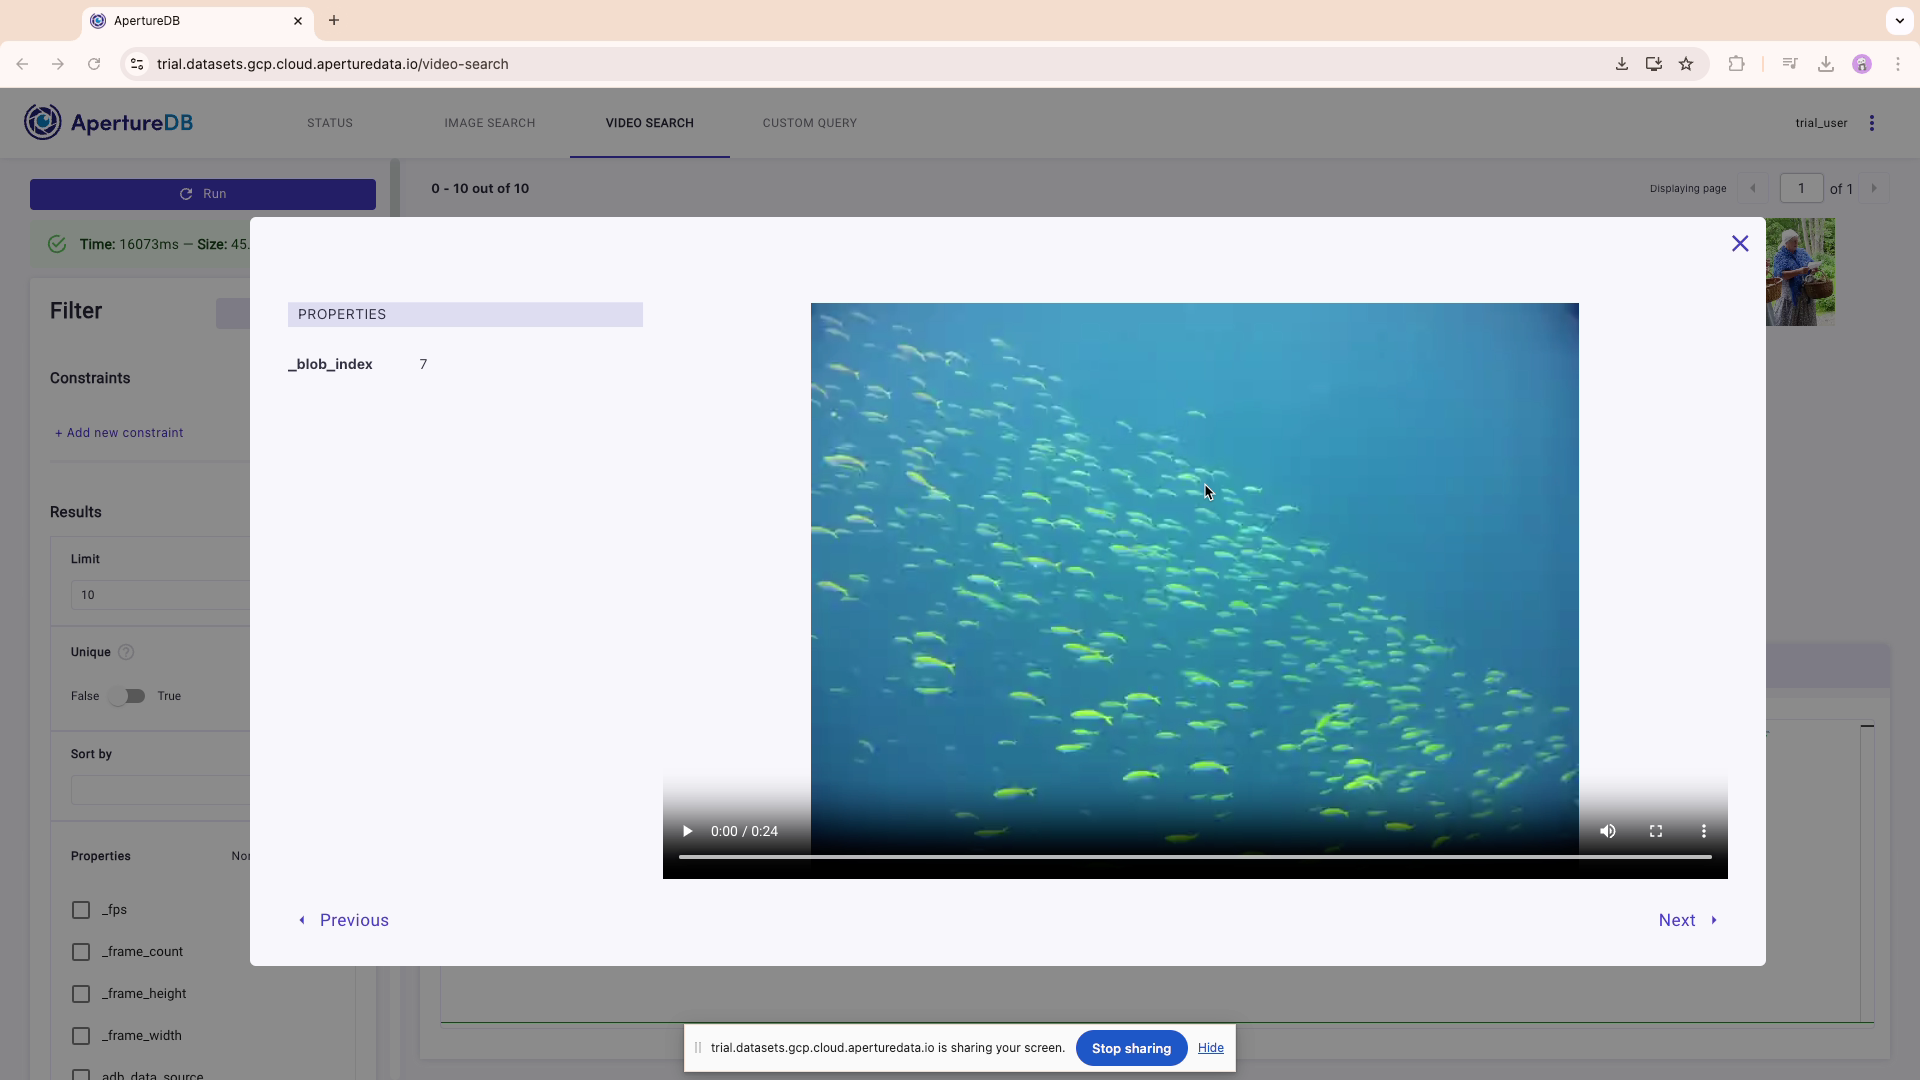Seek on the video progress bar
Viewport: 1920px width, 1080px height.
click(x=1194, y=857)
